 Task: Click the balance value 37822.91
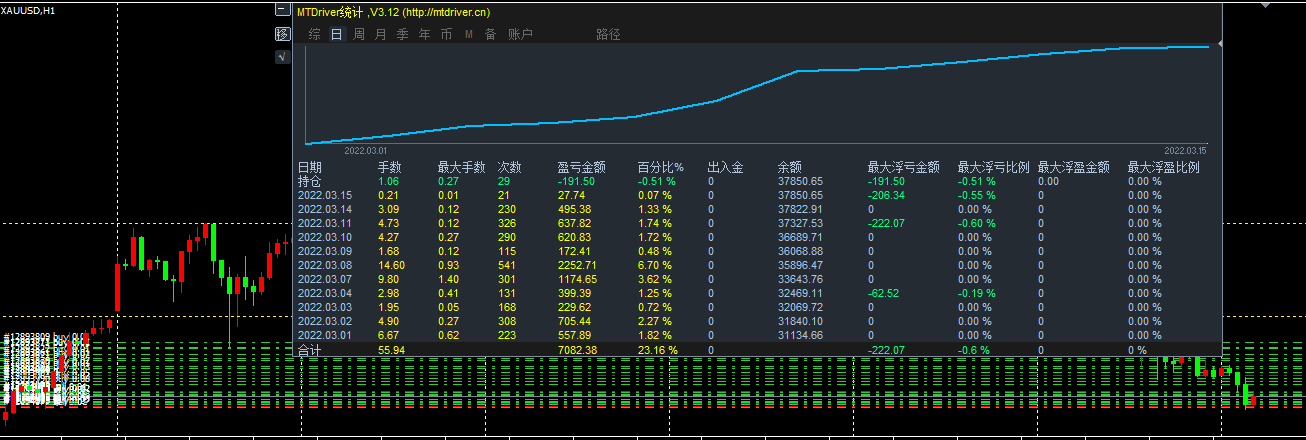click(800, 210)
